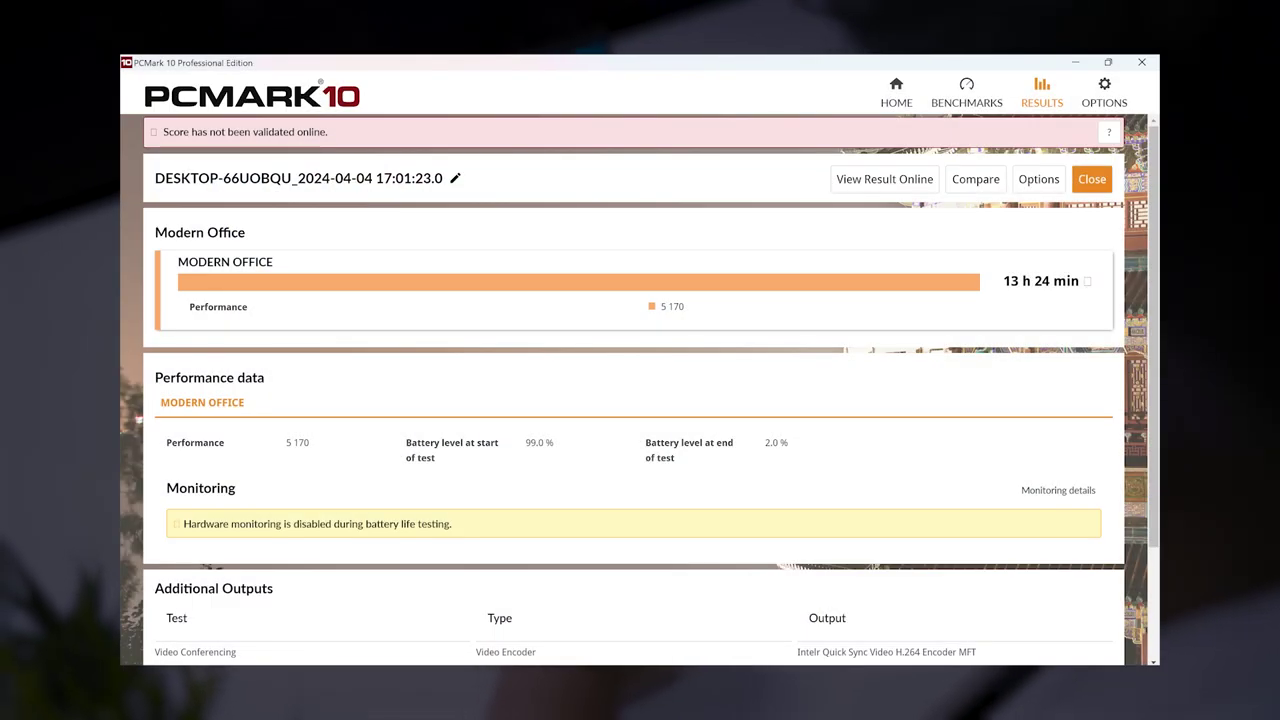Image resolution: width=1280 pixels, height=720 pixels.
Task: Click the pencil icon to rename result
Action: click(x=455, y=178)
